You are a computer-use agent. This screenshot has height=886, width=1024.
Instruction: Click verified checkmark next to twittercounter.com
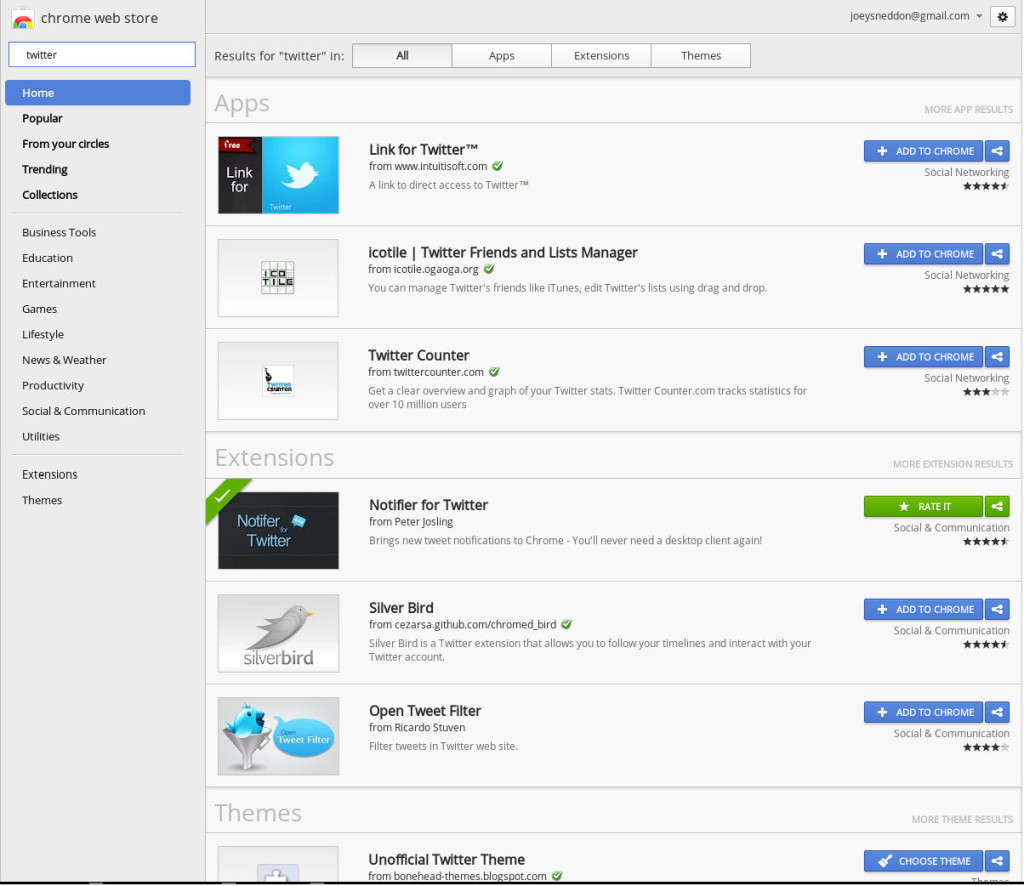click(x=494, y=372)
